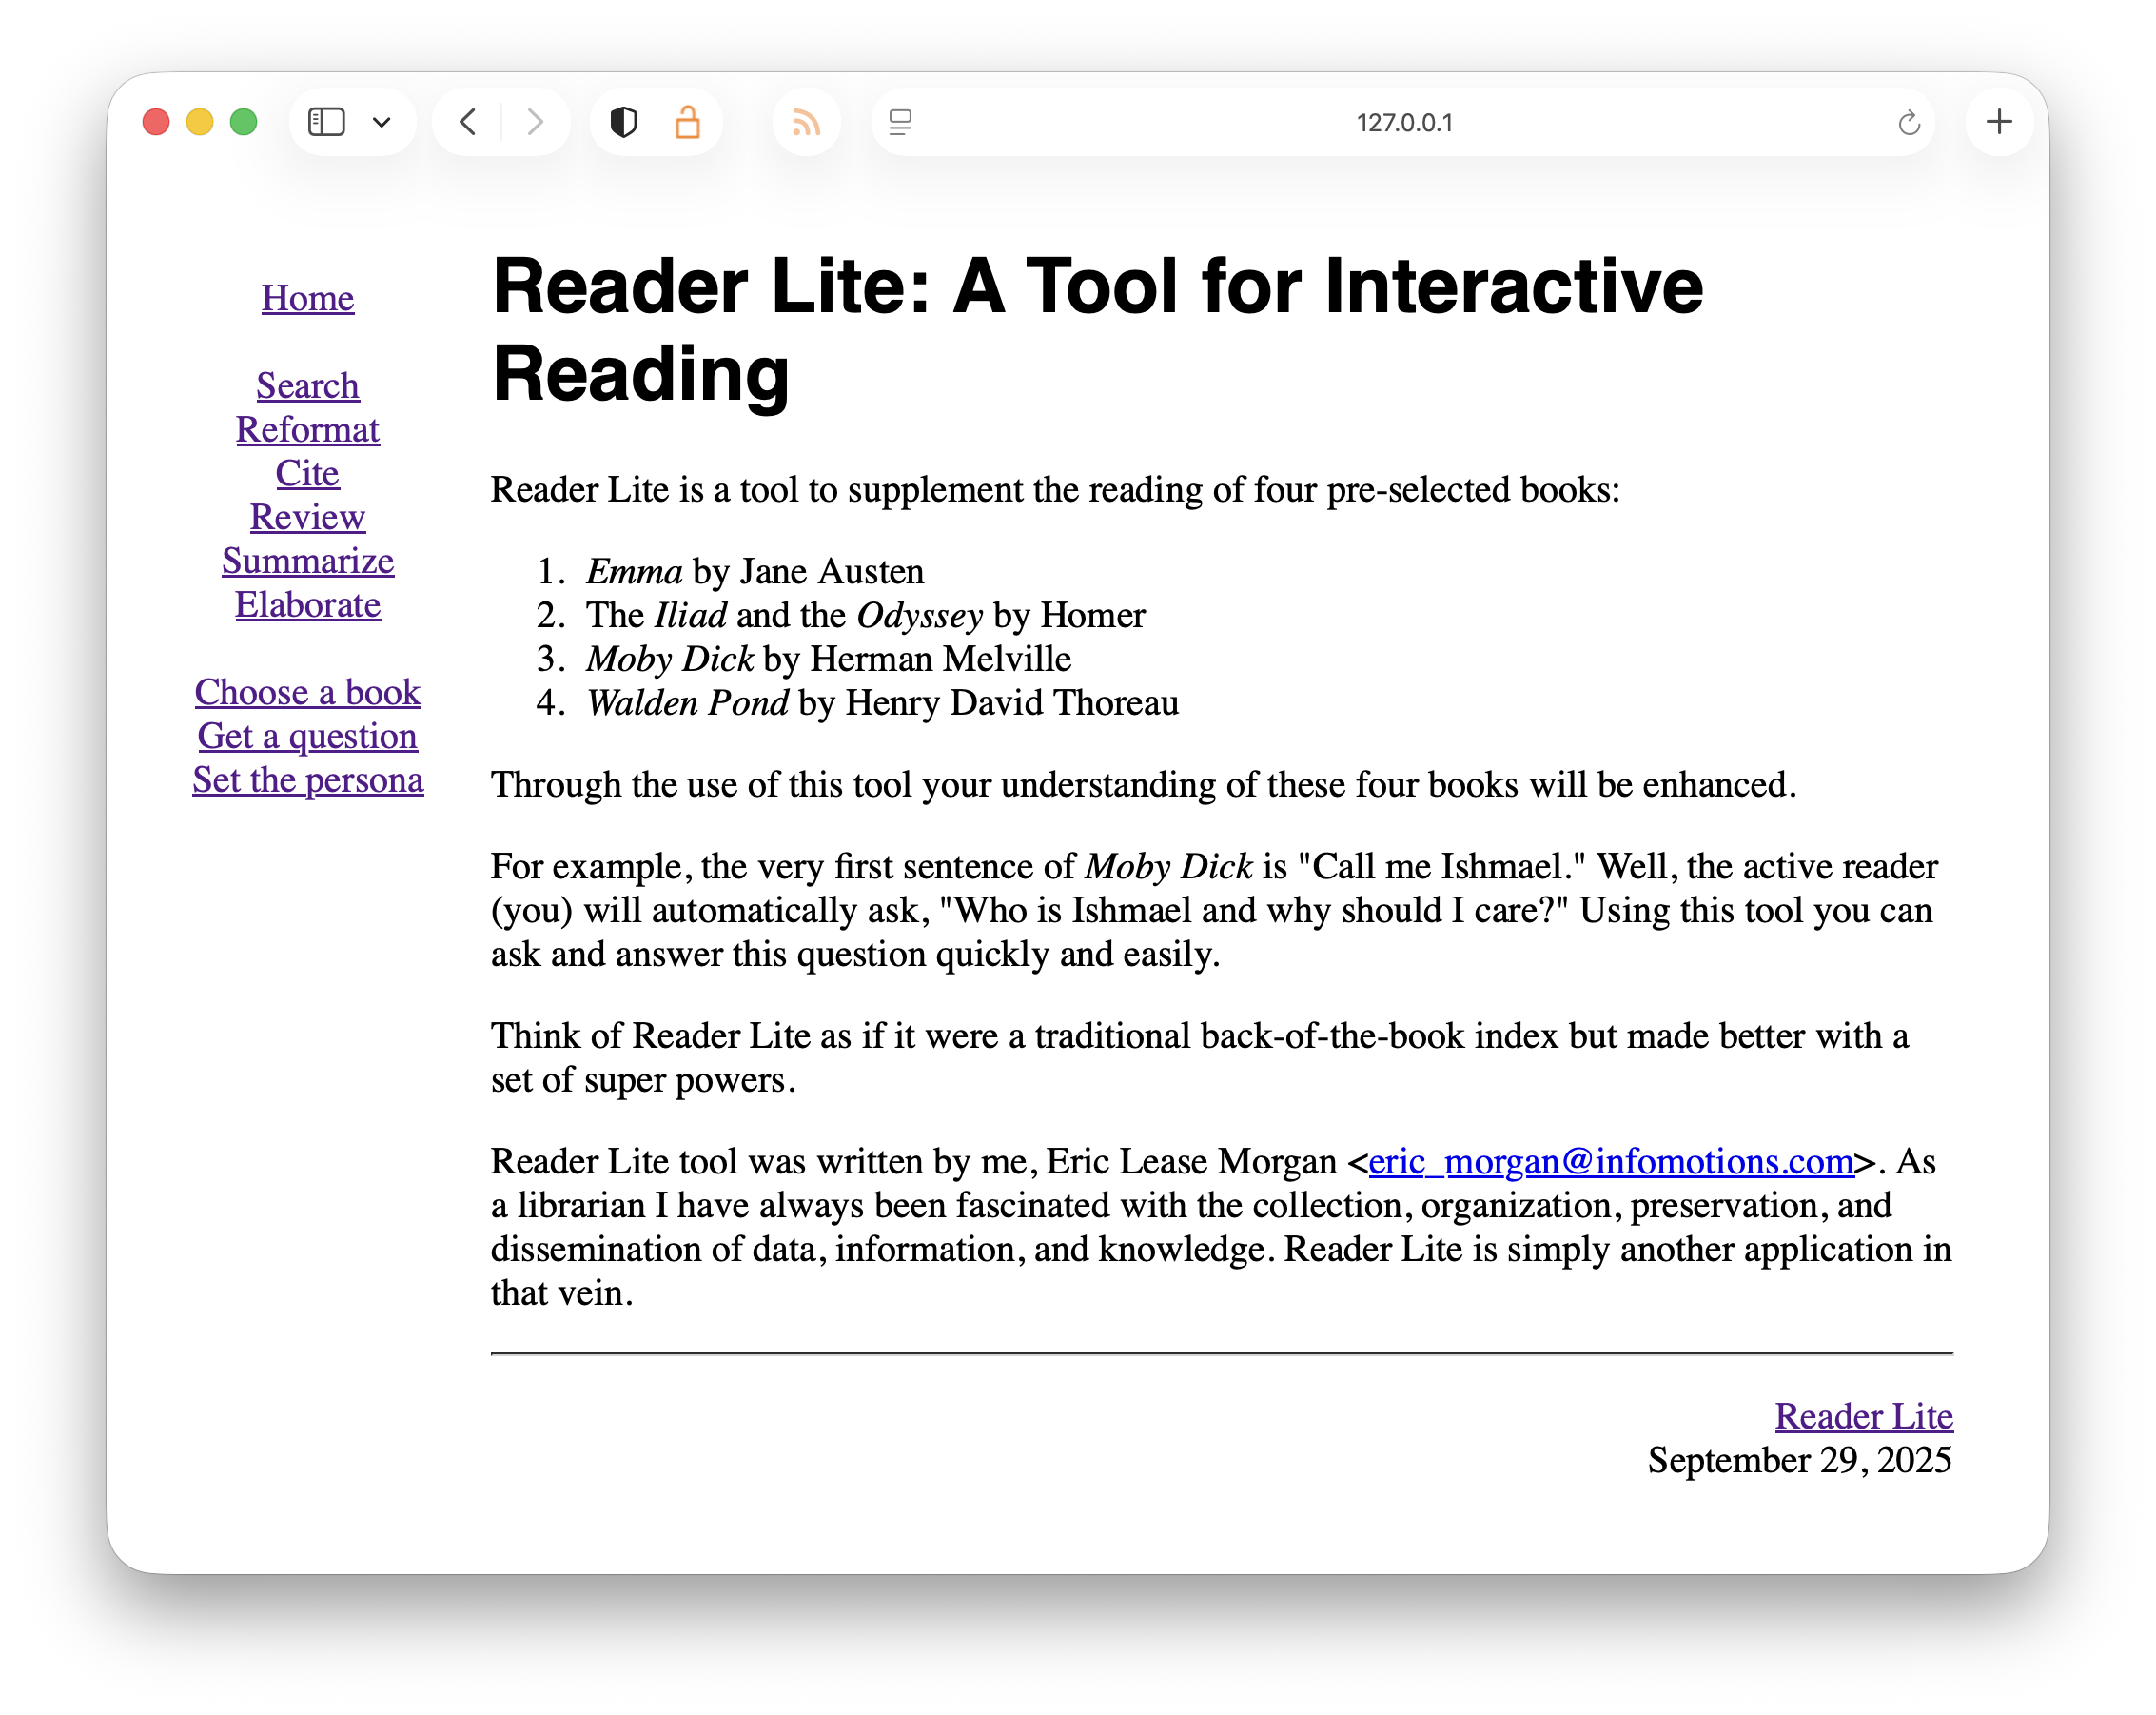Image resolution: width=2156 pixels, height=1715 pixels.
Task: Open the Elaborate link
Action: point(308,605)
